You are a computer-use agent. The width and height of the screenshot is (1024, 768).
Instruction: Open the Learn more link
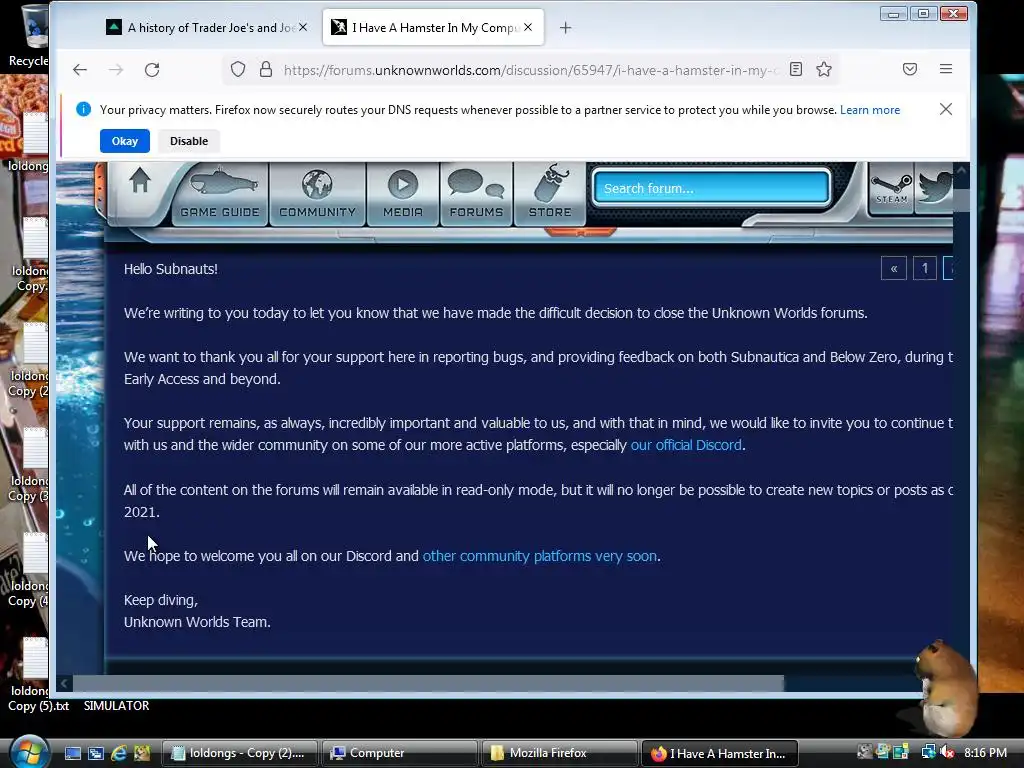(x=870, y=110)
